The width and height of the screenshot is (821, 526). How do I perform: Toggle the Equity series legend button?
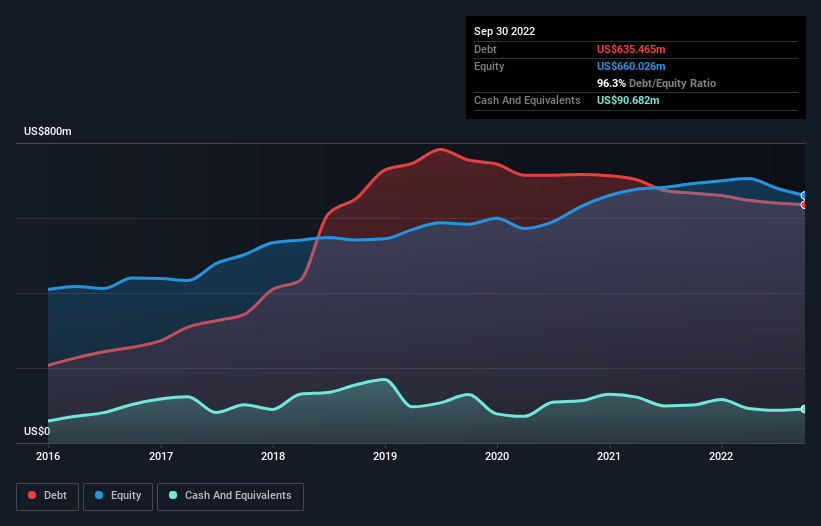coord(118,496)
